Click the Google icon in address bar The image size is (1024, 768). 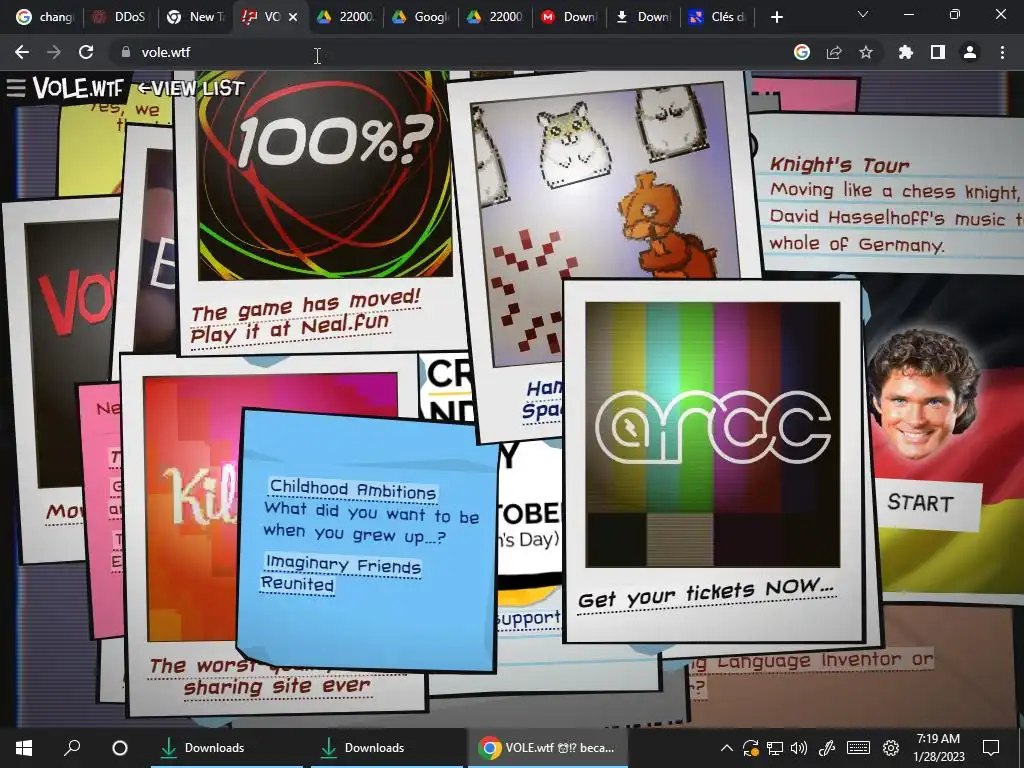point(802,52)
